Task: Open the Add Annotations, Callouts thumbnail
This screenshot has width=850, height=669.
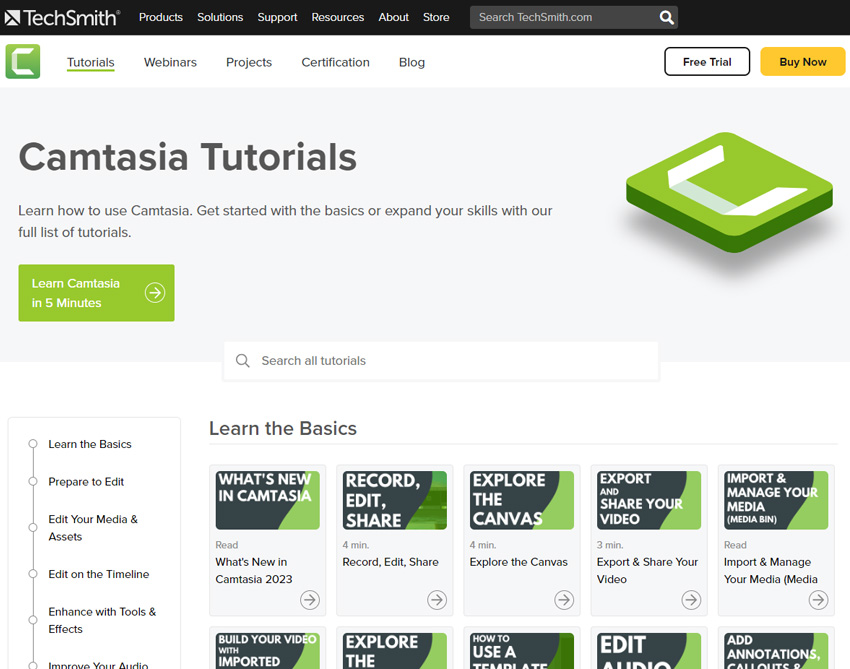Action: click(776, 651)
